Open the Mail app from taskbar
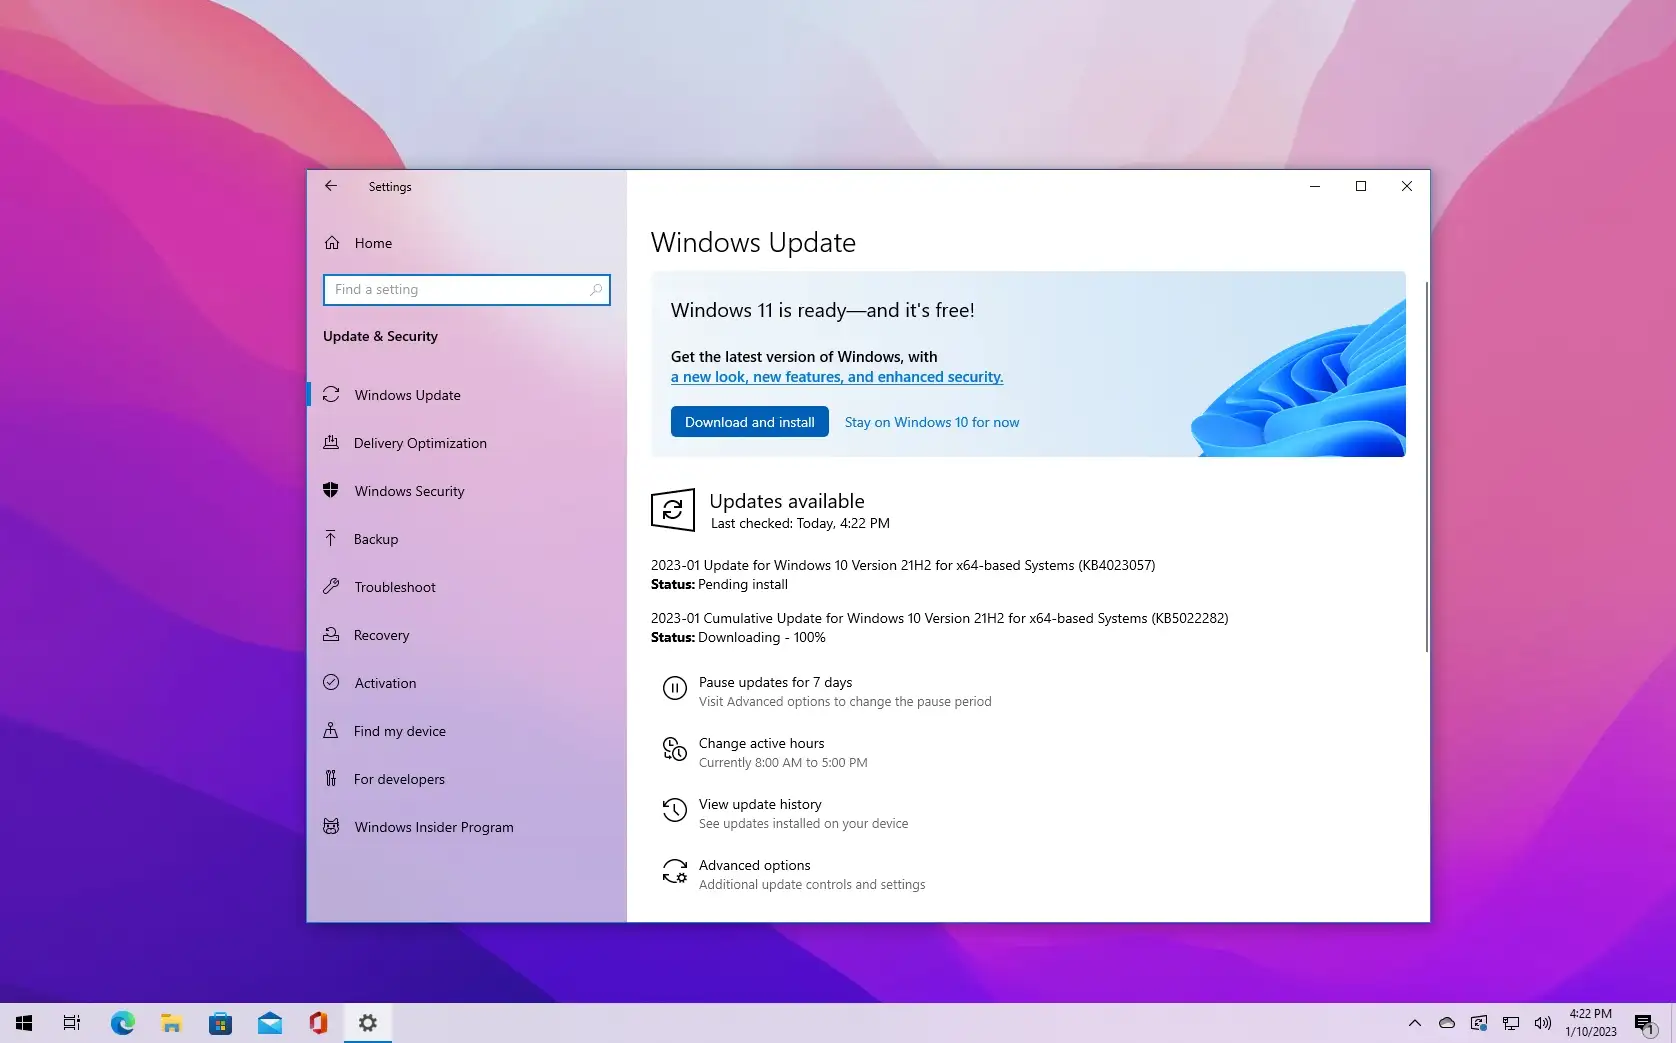 (x=270, y=1023)
